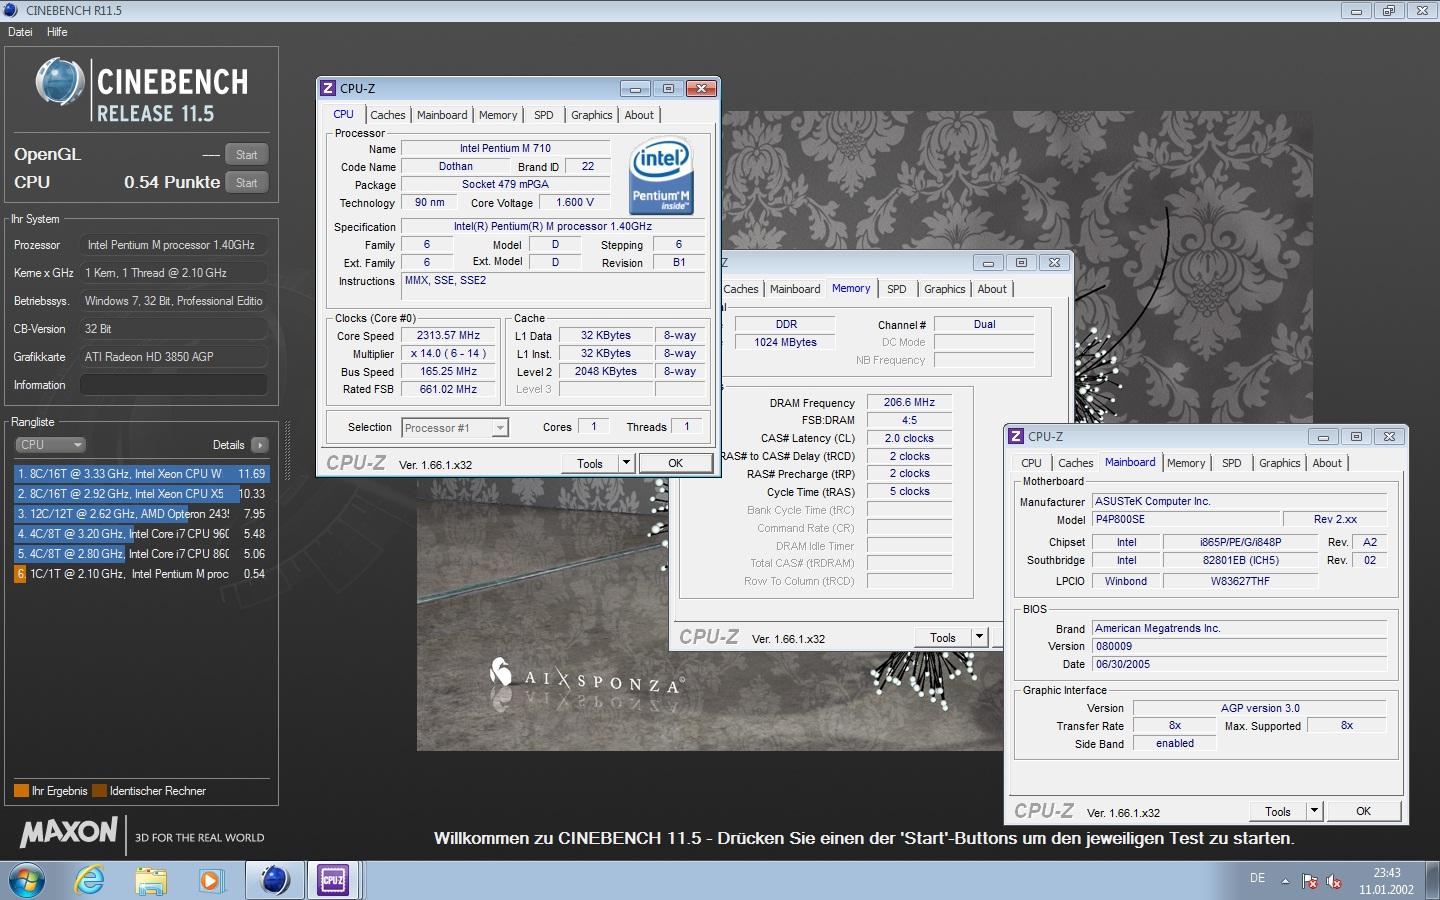Switch to CPU-Z taskbar icon
Viewport: 1440px width, 900px height.
point(333,880)
